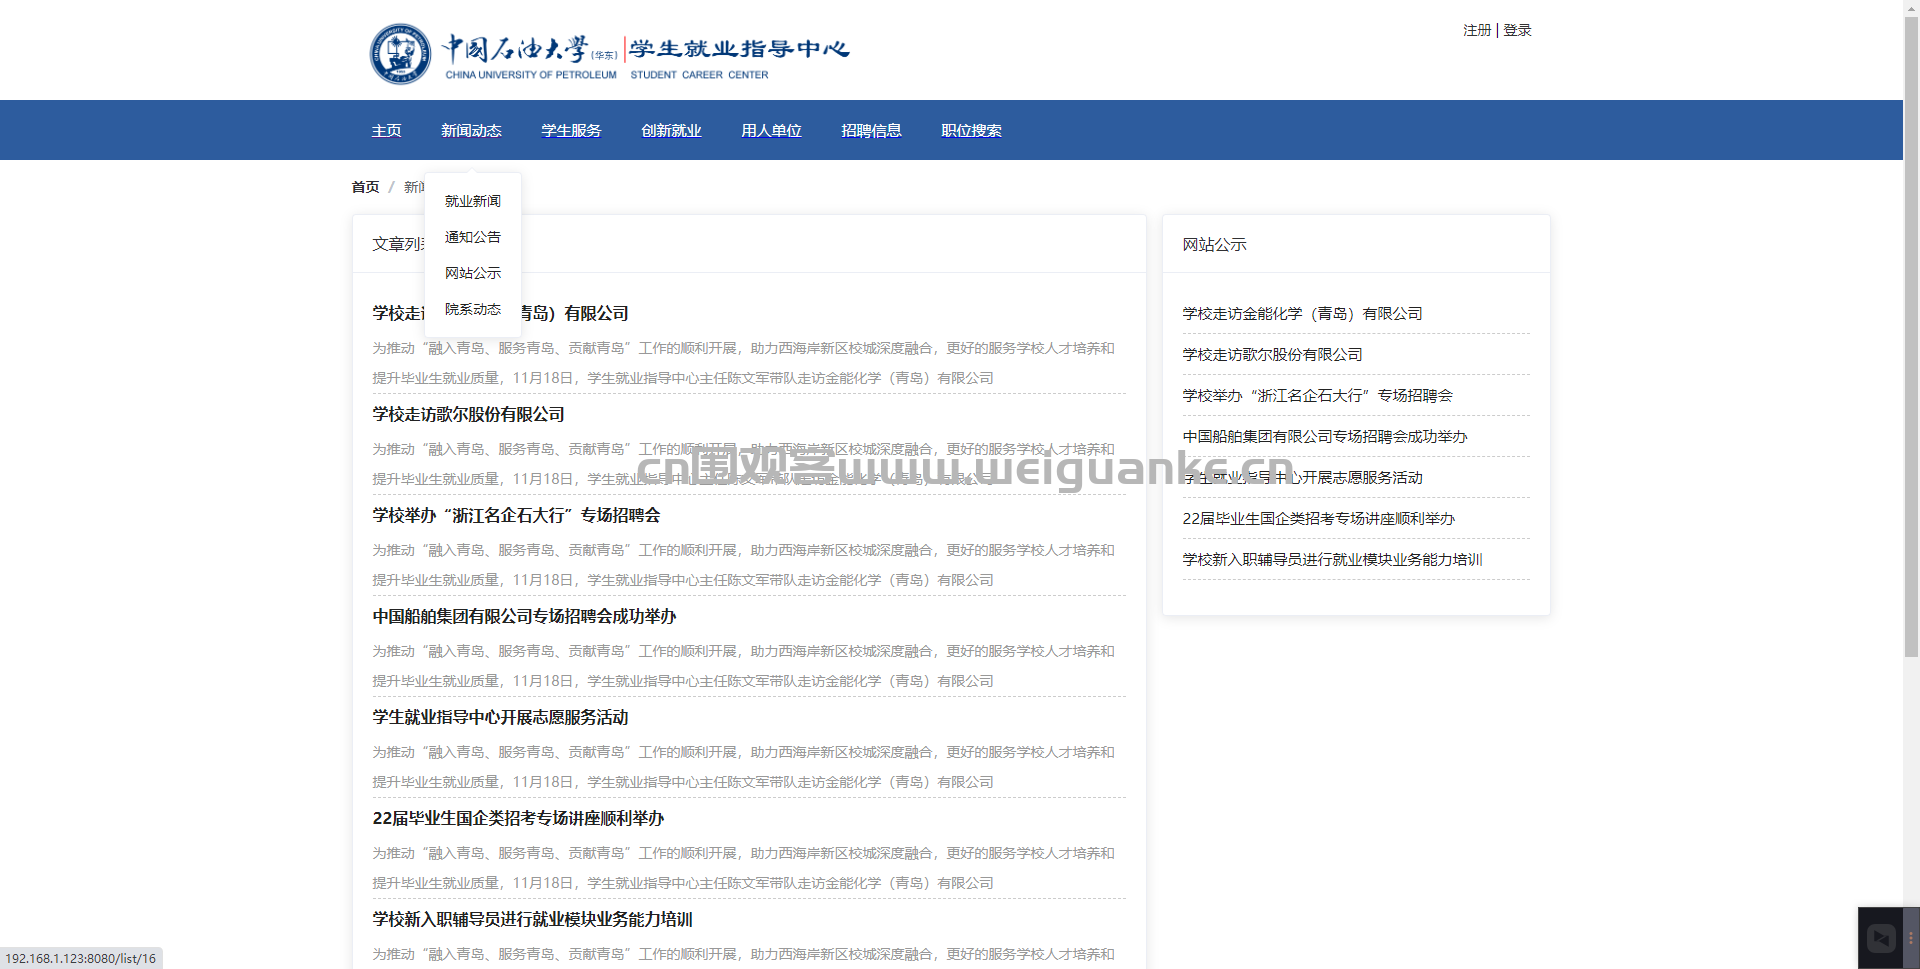
Task: Open the 新闻动态 navigation menu
Action: coord(471,131)
